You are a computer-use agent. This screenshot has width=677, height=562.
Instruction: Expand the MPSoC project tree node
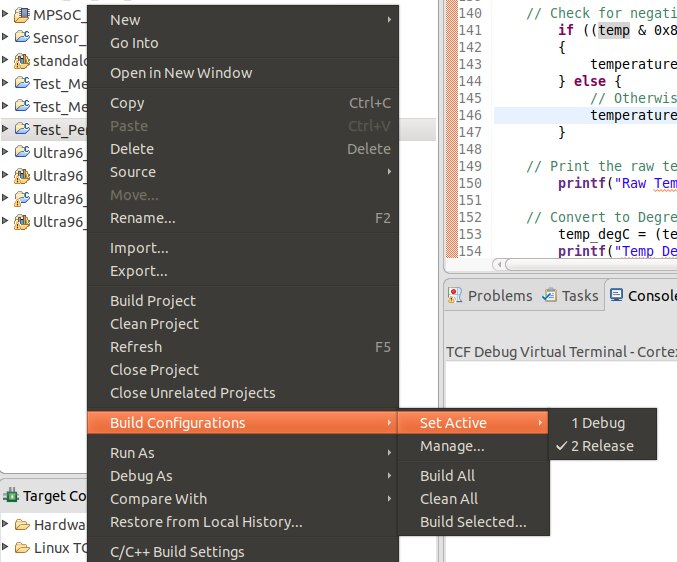point(5,14)
